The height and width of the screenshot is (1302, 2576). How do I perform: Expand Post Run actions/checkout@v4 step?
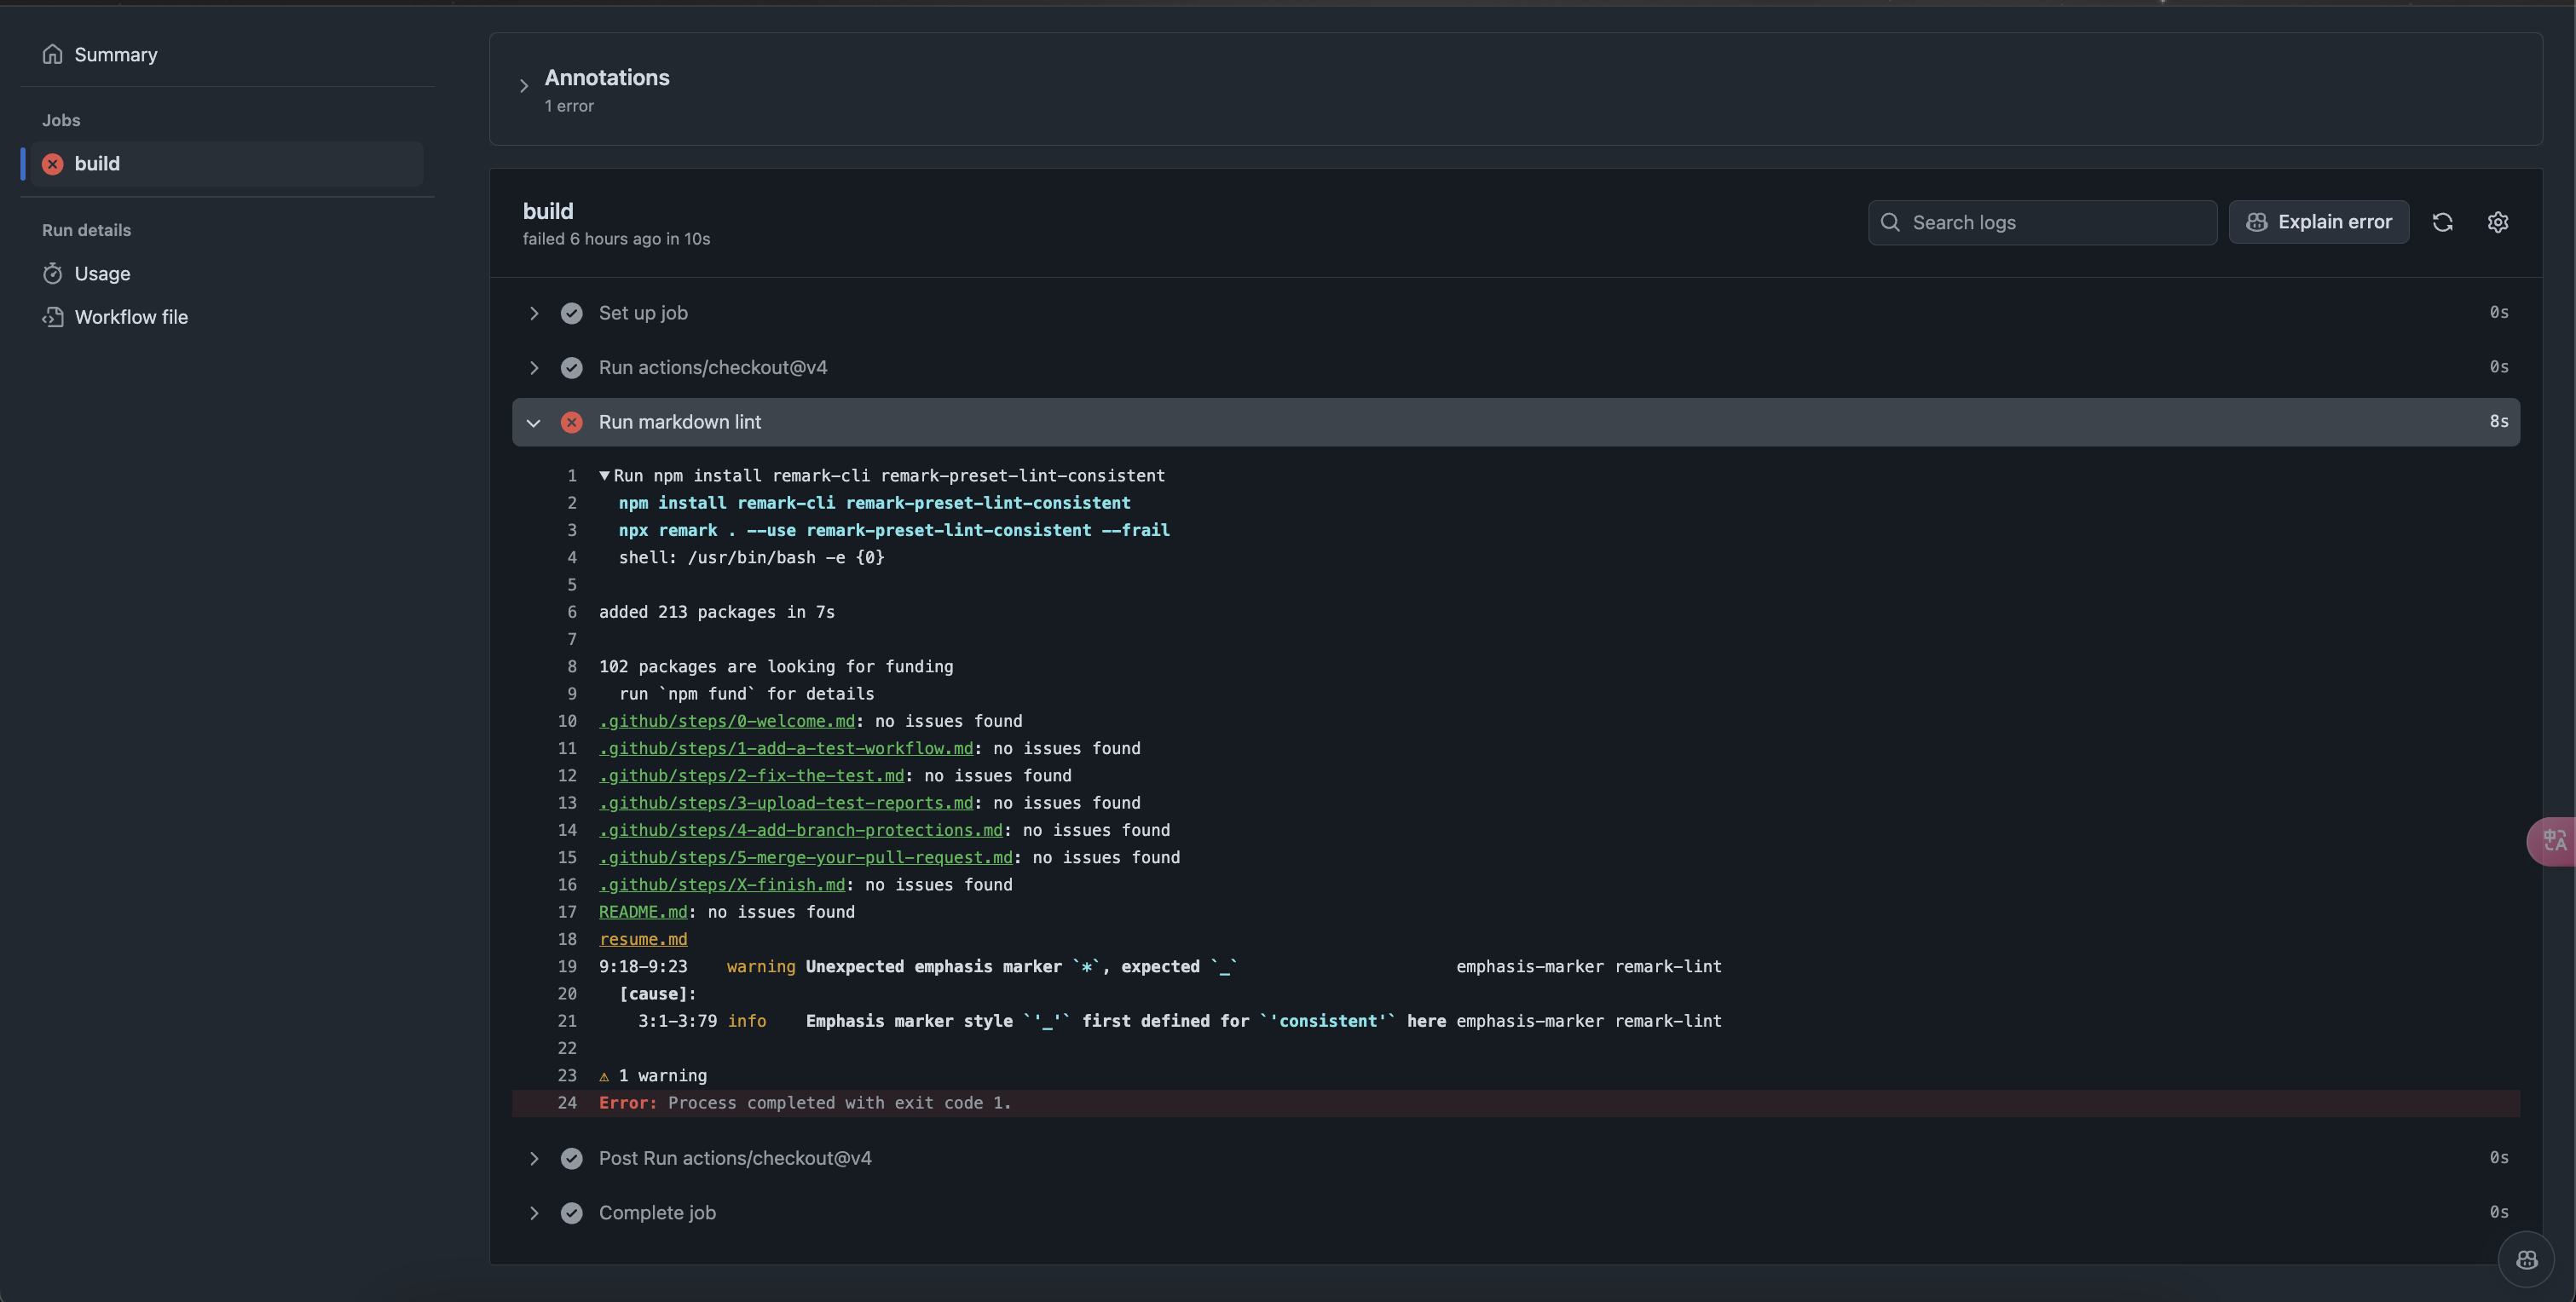[x=534, y=1158]
